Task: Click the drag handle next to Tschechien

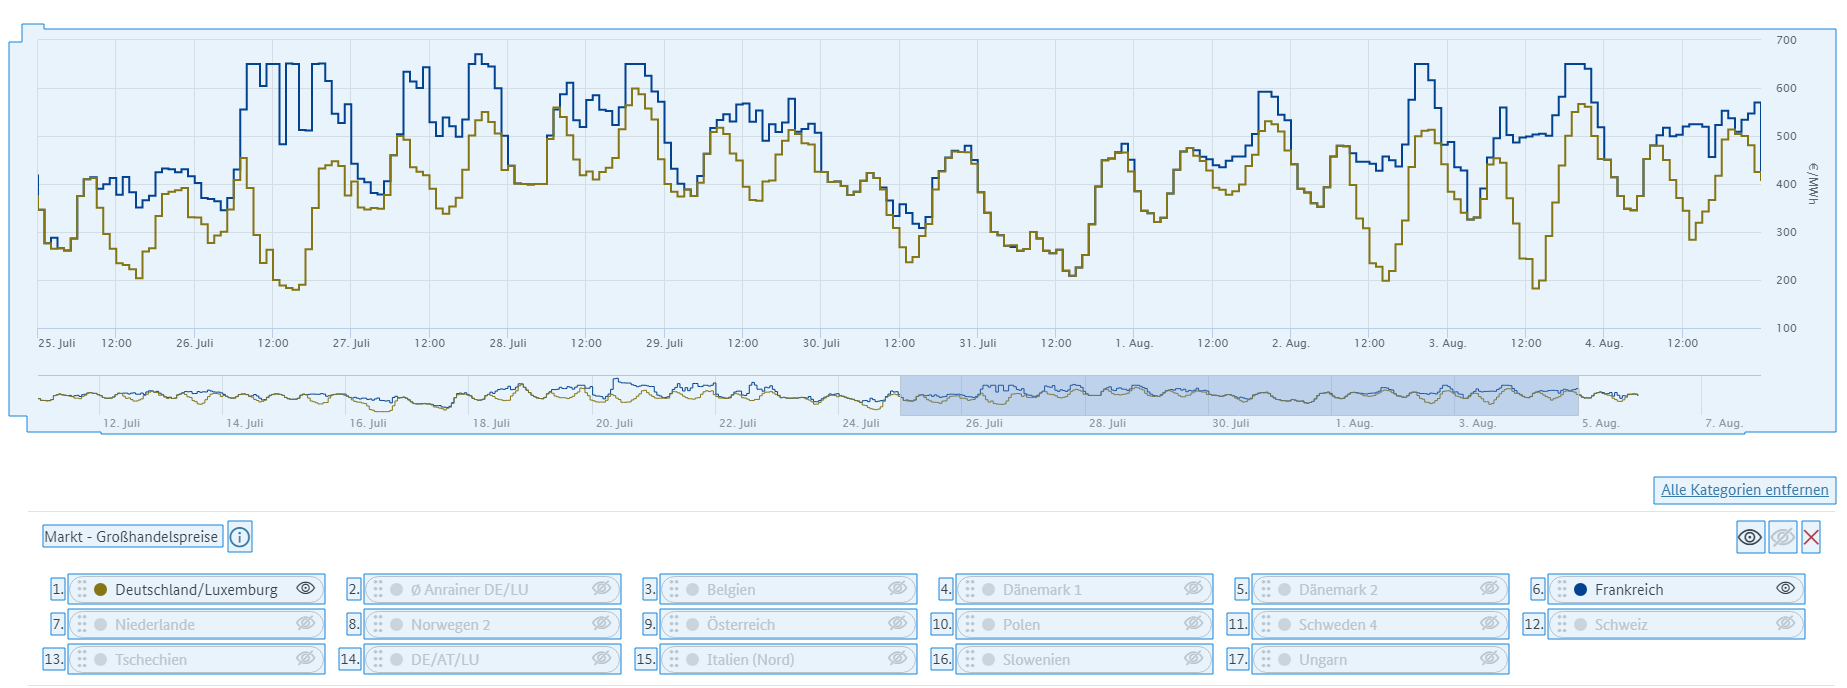Action: (82, 659)
